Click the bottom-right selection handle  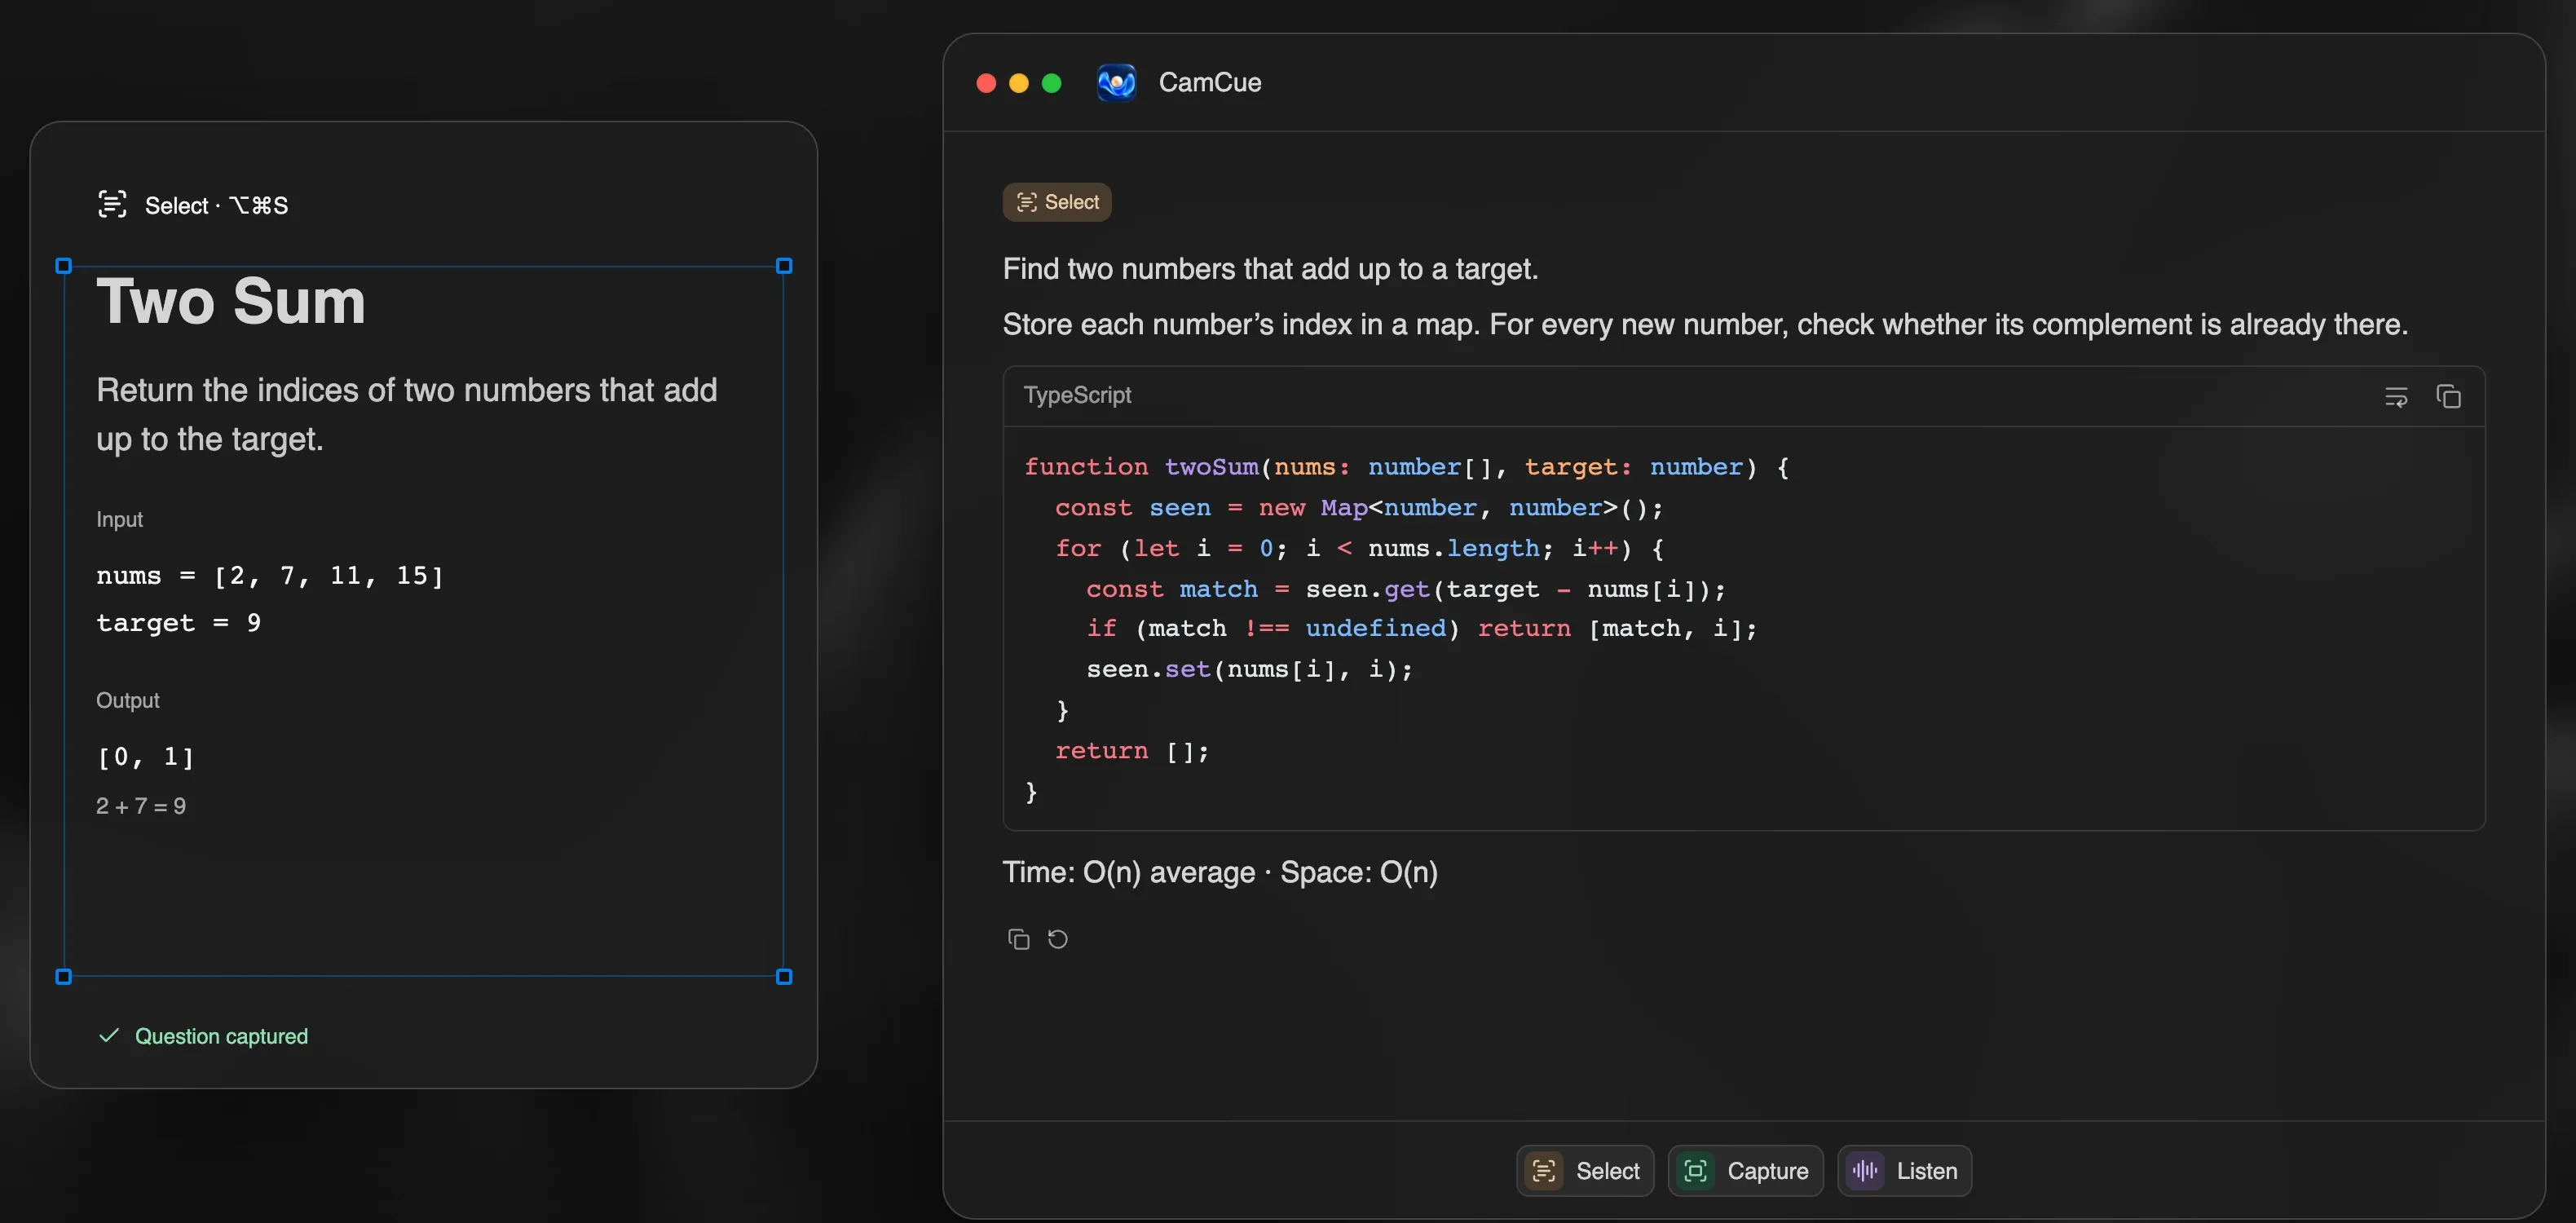(x=784, y=977)
